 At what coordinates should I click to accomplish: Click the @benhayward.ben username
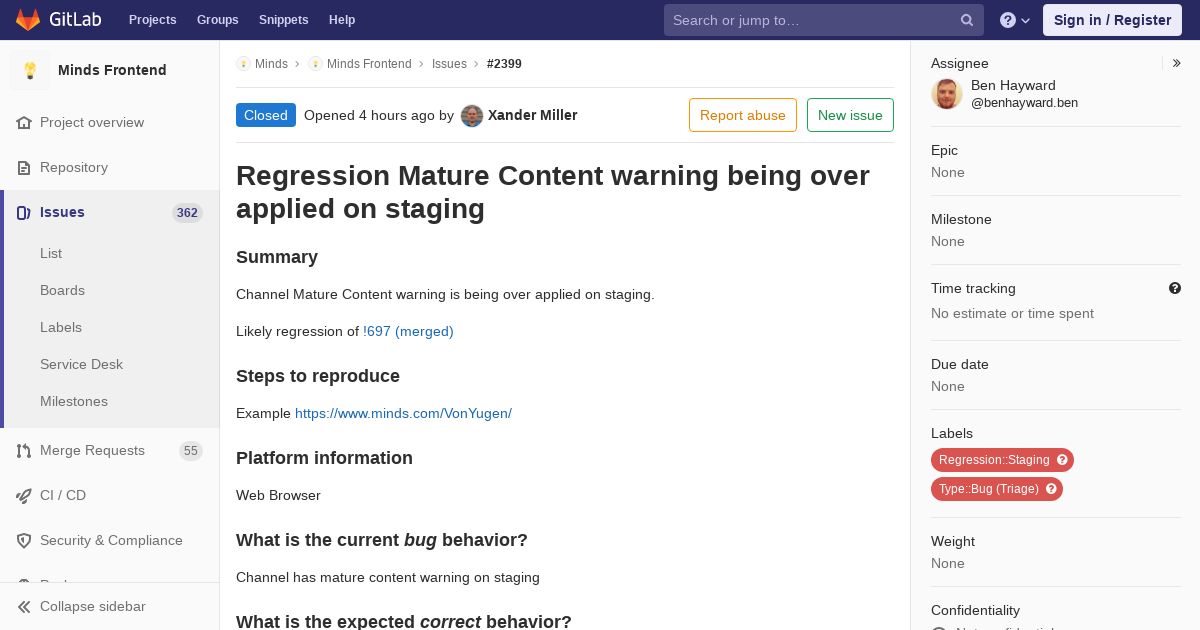click(1024, 103)
